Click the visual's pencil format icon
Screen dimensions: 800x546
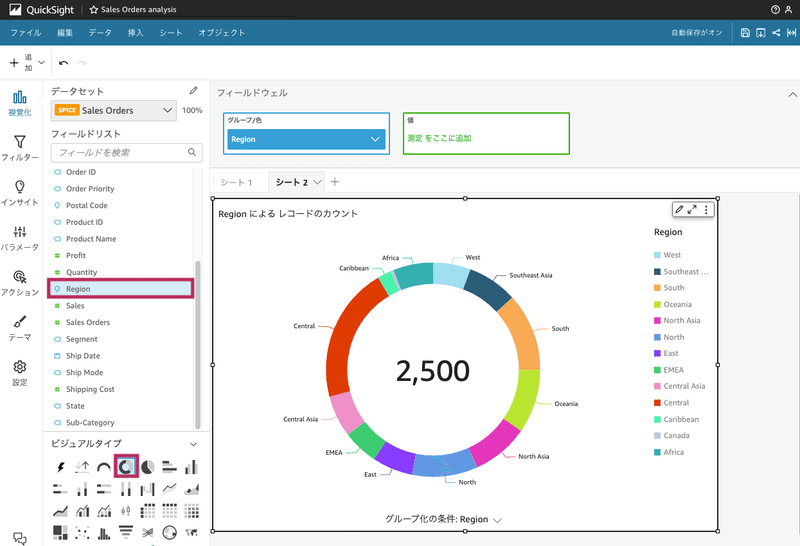pos(679,209)
